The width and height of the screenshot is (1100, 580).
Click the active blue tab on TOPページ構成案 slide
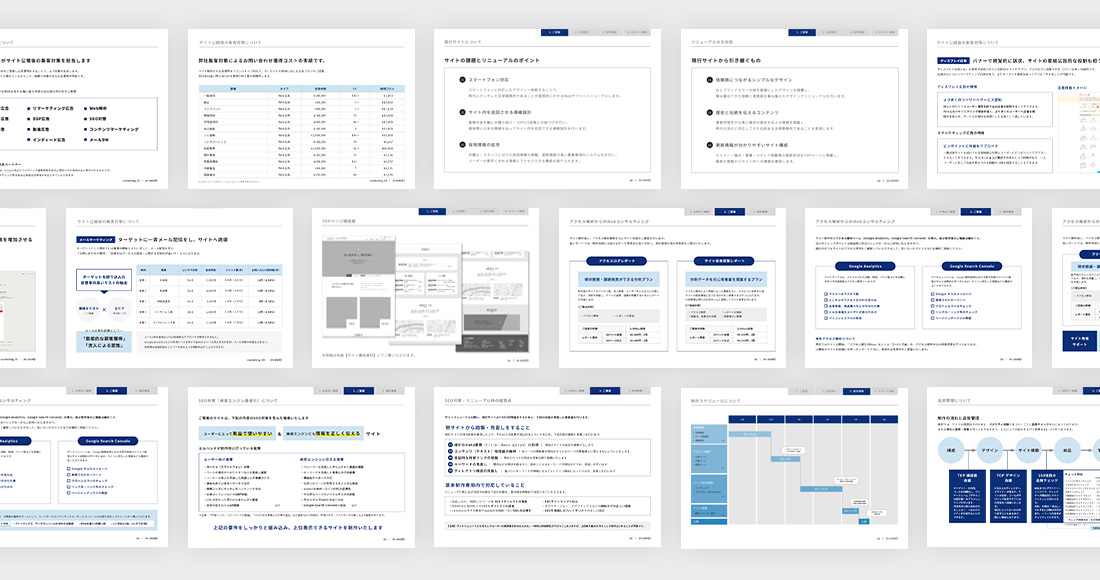(x=432, y=211)
